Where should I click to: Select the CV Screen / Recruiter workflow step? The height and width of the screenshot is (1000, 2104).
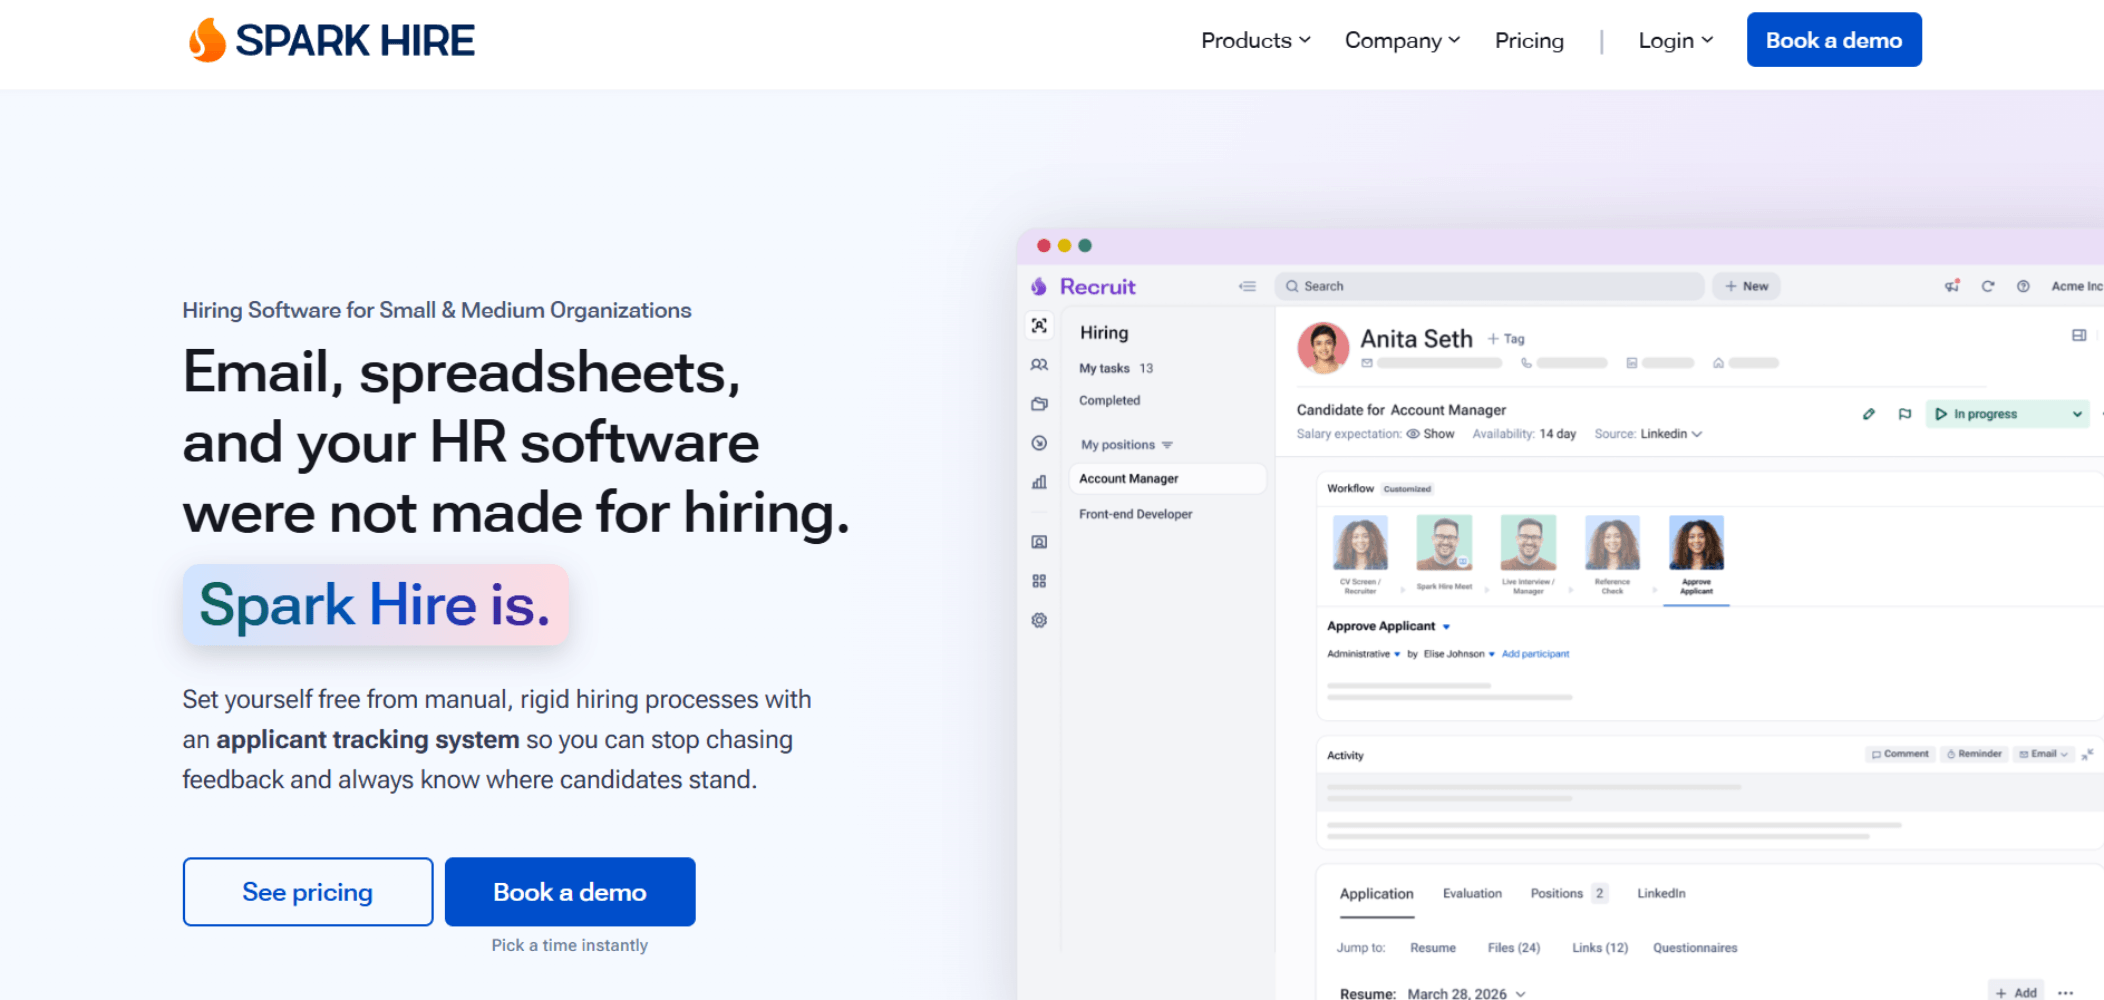(1360, 556)
